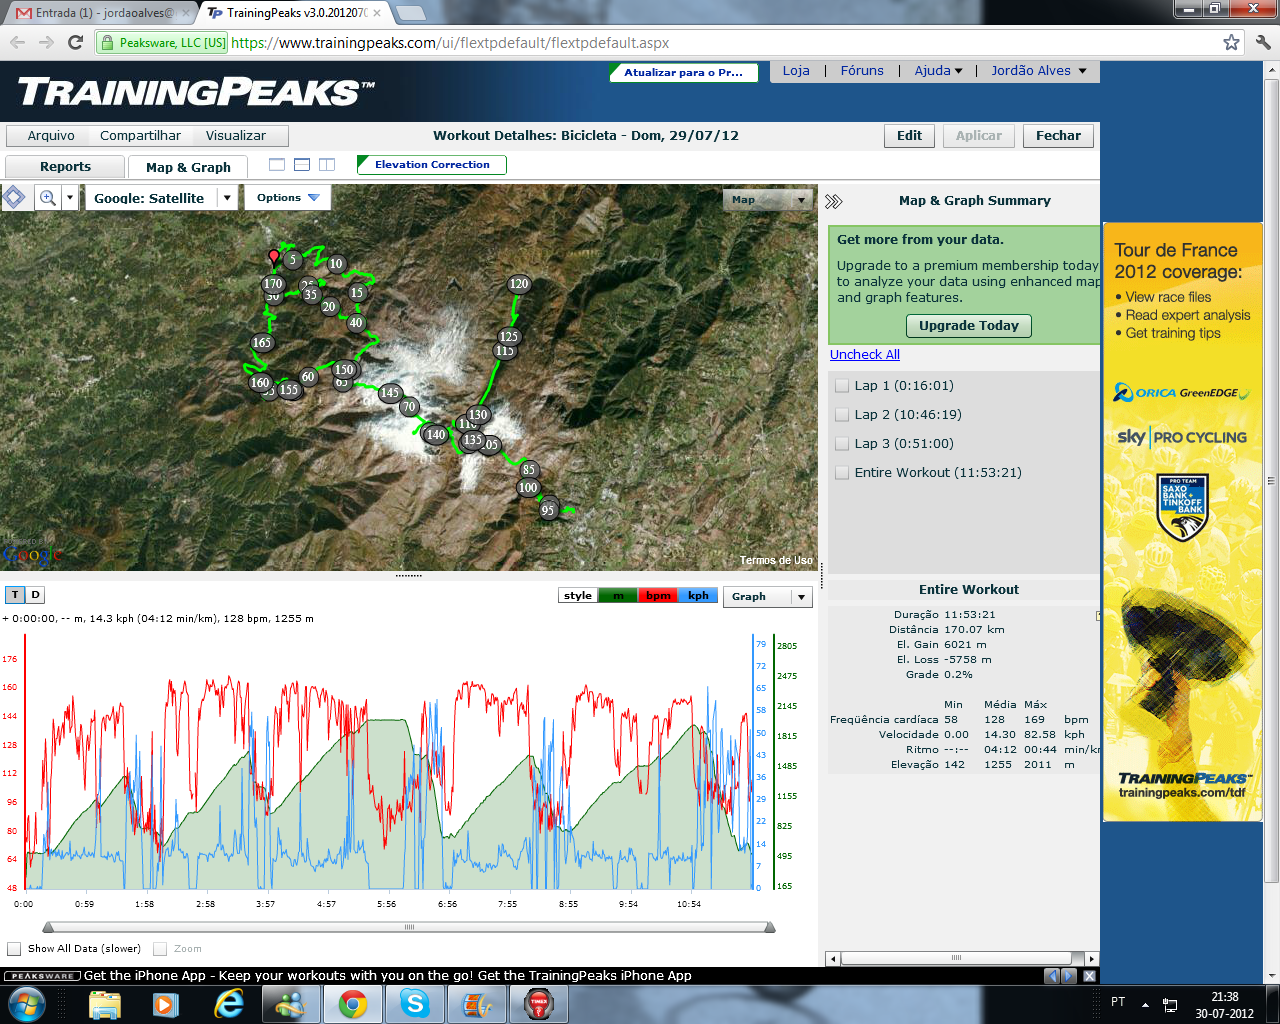The height and width of the screenshot is (1024, 1280).
Task: Open Windows Explorer from taskbar
Action: 104,1004
